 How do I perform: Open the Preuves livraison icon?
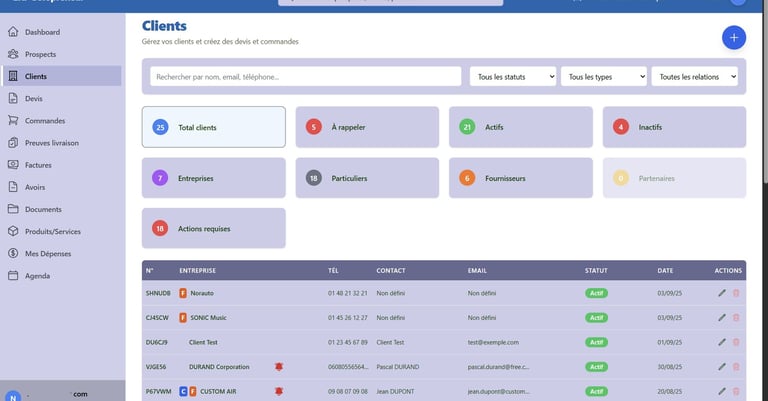point(13,142)
